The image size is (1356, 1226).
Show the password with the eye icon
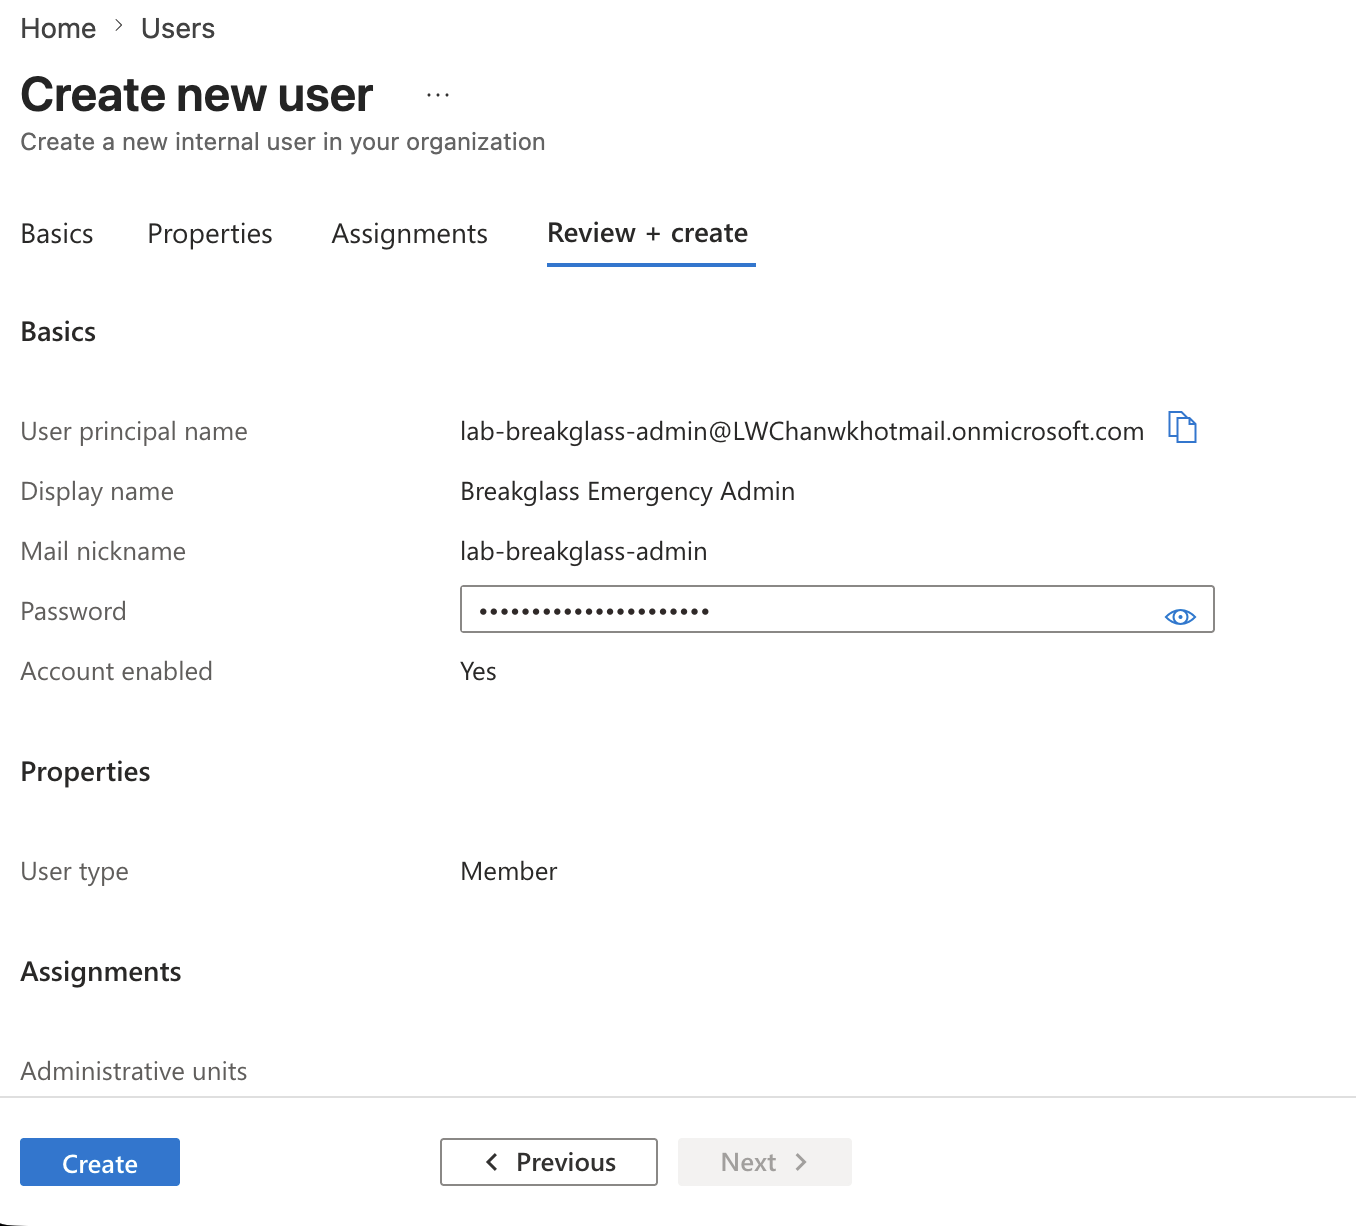(1180, 617)
